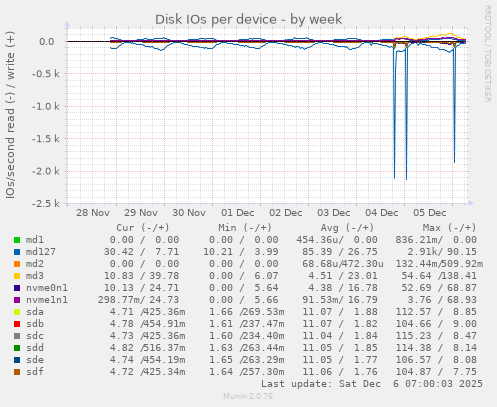Select the nvme0n1 legend label
The width and height of the screenshot is (497, 407).
coord(47,288)
